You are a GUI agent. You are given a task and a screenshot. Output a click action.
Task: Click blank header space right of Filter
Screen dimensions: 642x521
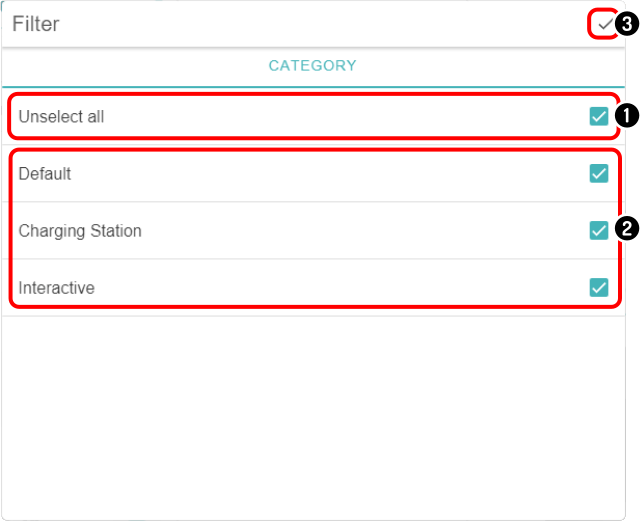click(x=323, y=24)
